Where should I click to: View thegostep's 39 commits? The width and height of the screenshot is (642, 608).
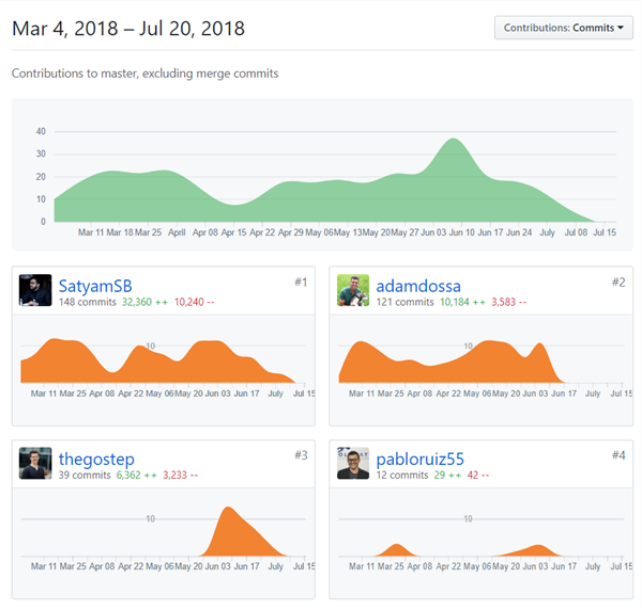coord(84,475)
